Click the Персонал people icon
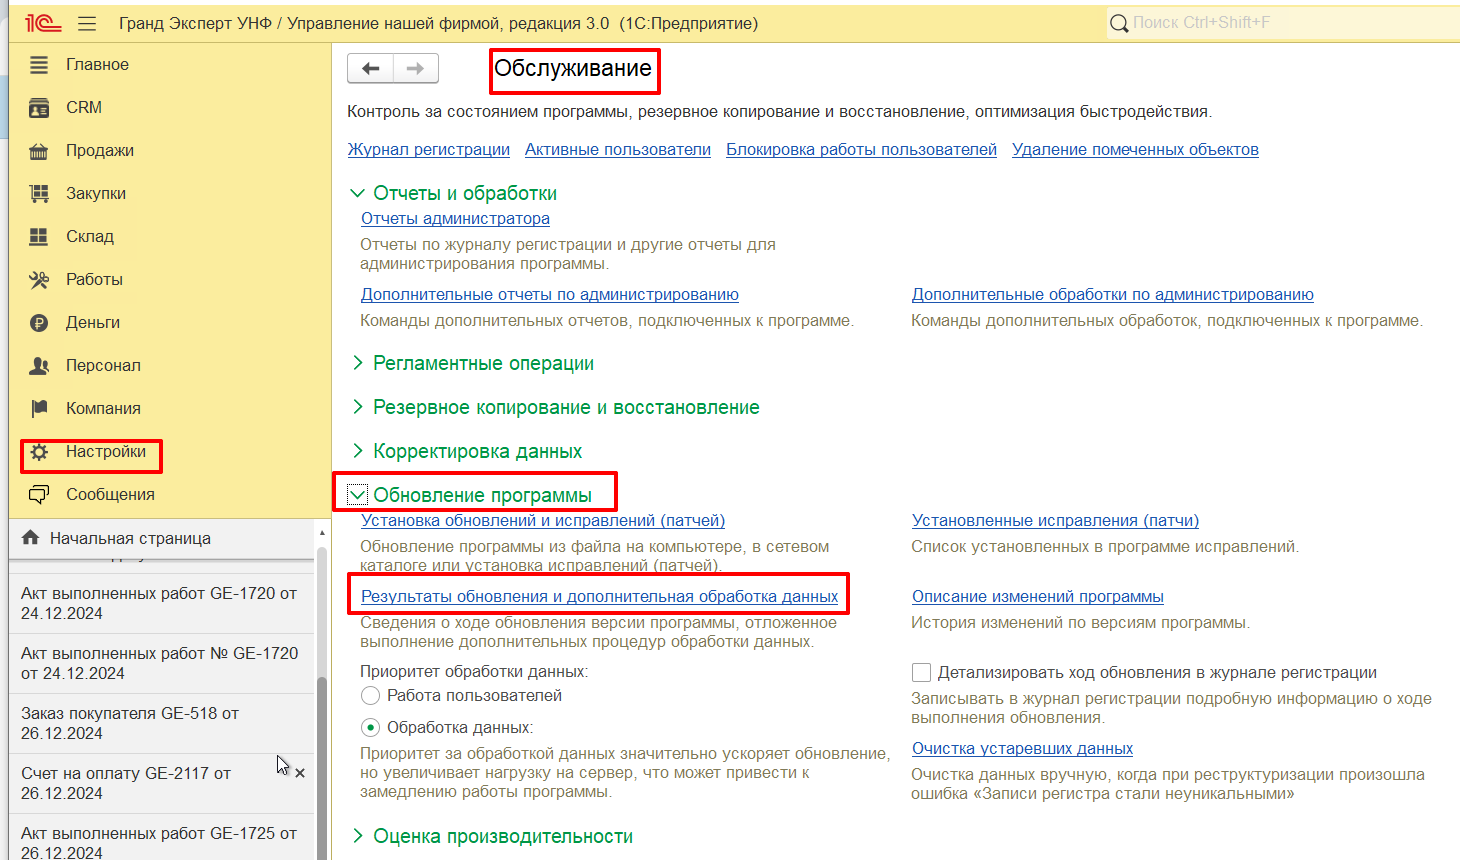Image resolution: width=1460 pixels, height=860 pixels. pos(39,366)
